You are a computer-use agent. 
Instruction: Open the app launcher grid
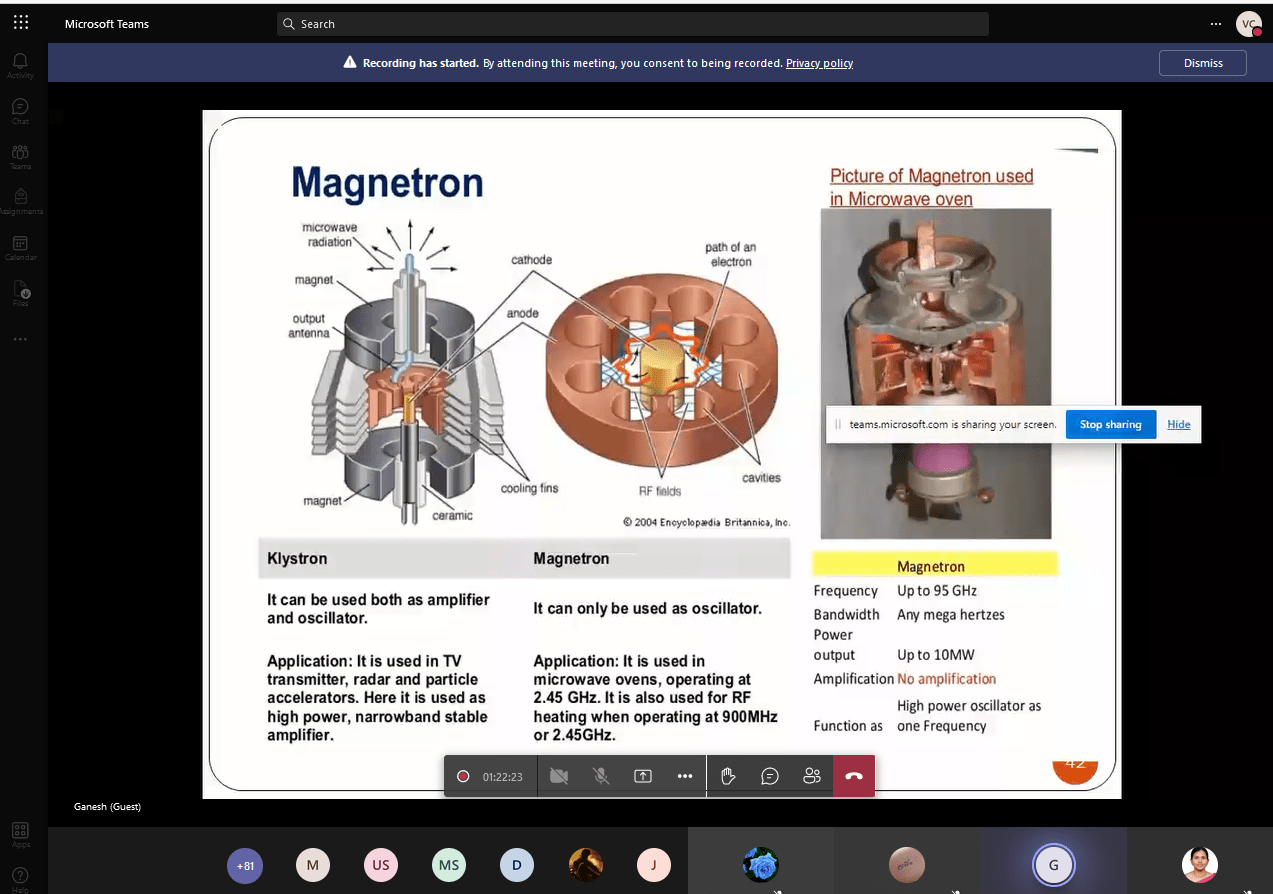[x=21, y=23]
